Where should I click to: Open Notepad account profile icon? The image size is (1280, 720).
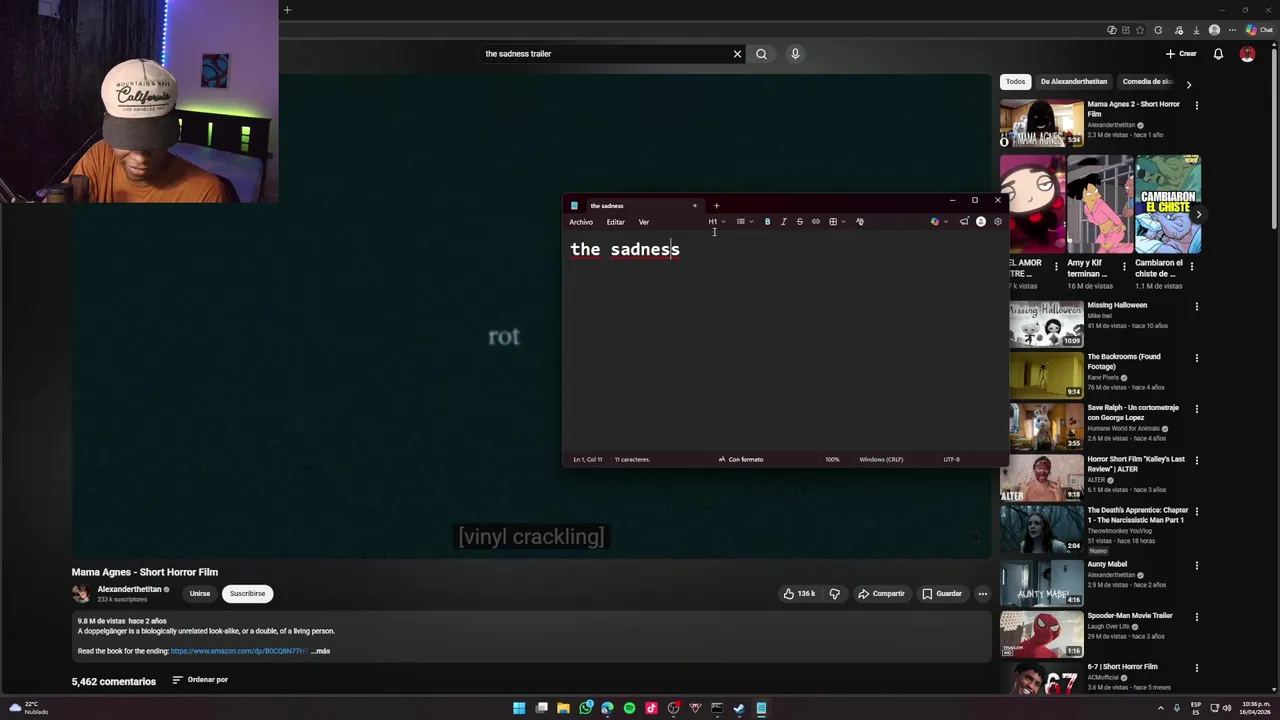[x=980, y=222]
